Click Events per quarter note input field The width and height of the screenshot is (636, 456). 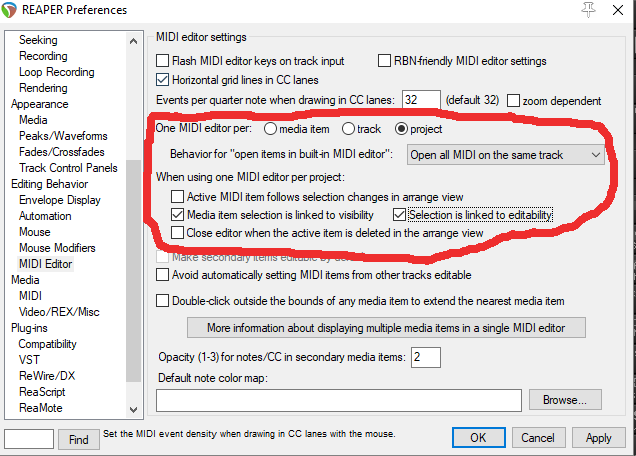click(x=421, y=100)
